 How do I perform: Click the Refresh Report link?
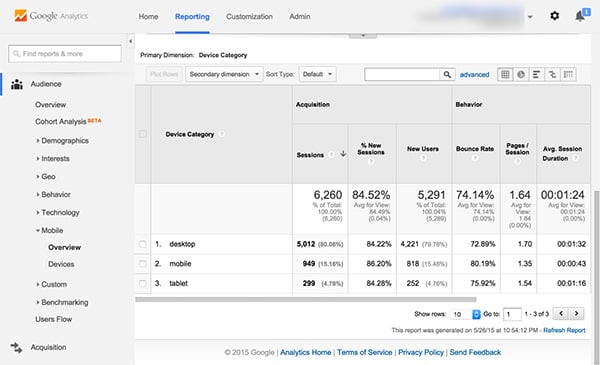click(x=564, y=330)
